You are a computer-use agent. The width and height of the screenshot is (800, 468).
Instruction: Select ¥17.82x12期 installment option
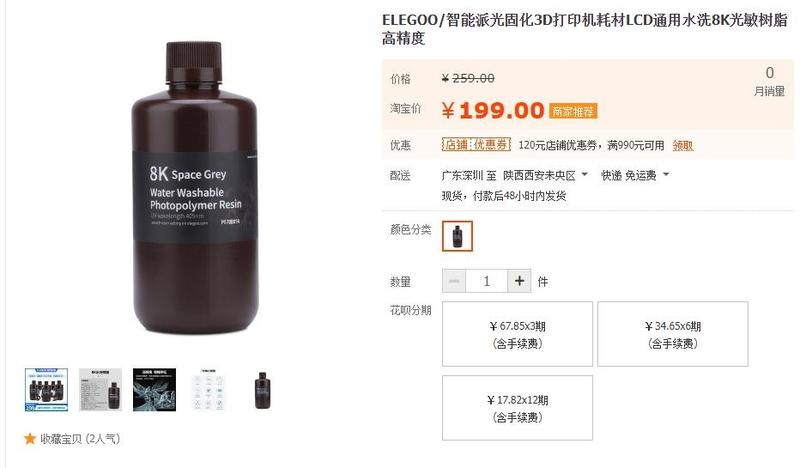517,408
